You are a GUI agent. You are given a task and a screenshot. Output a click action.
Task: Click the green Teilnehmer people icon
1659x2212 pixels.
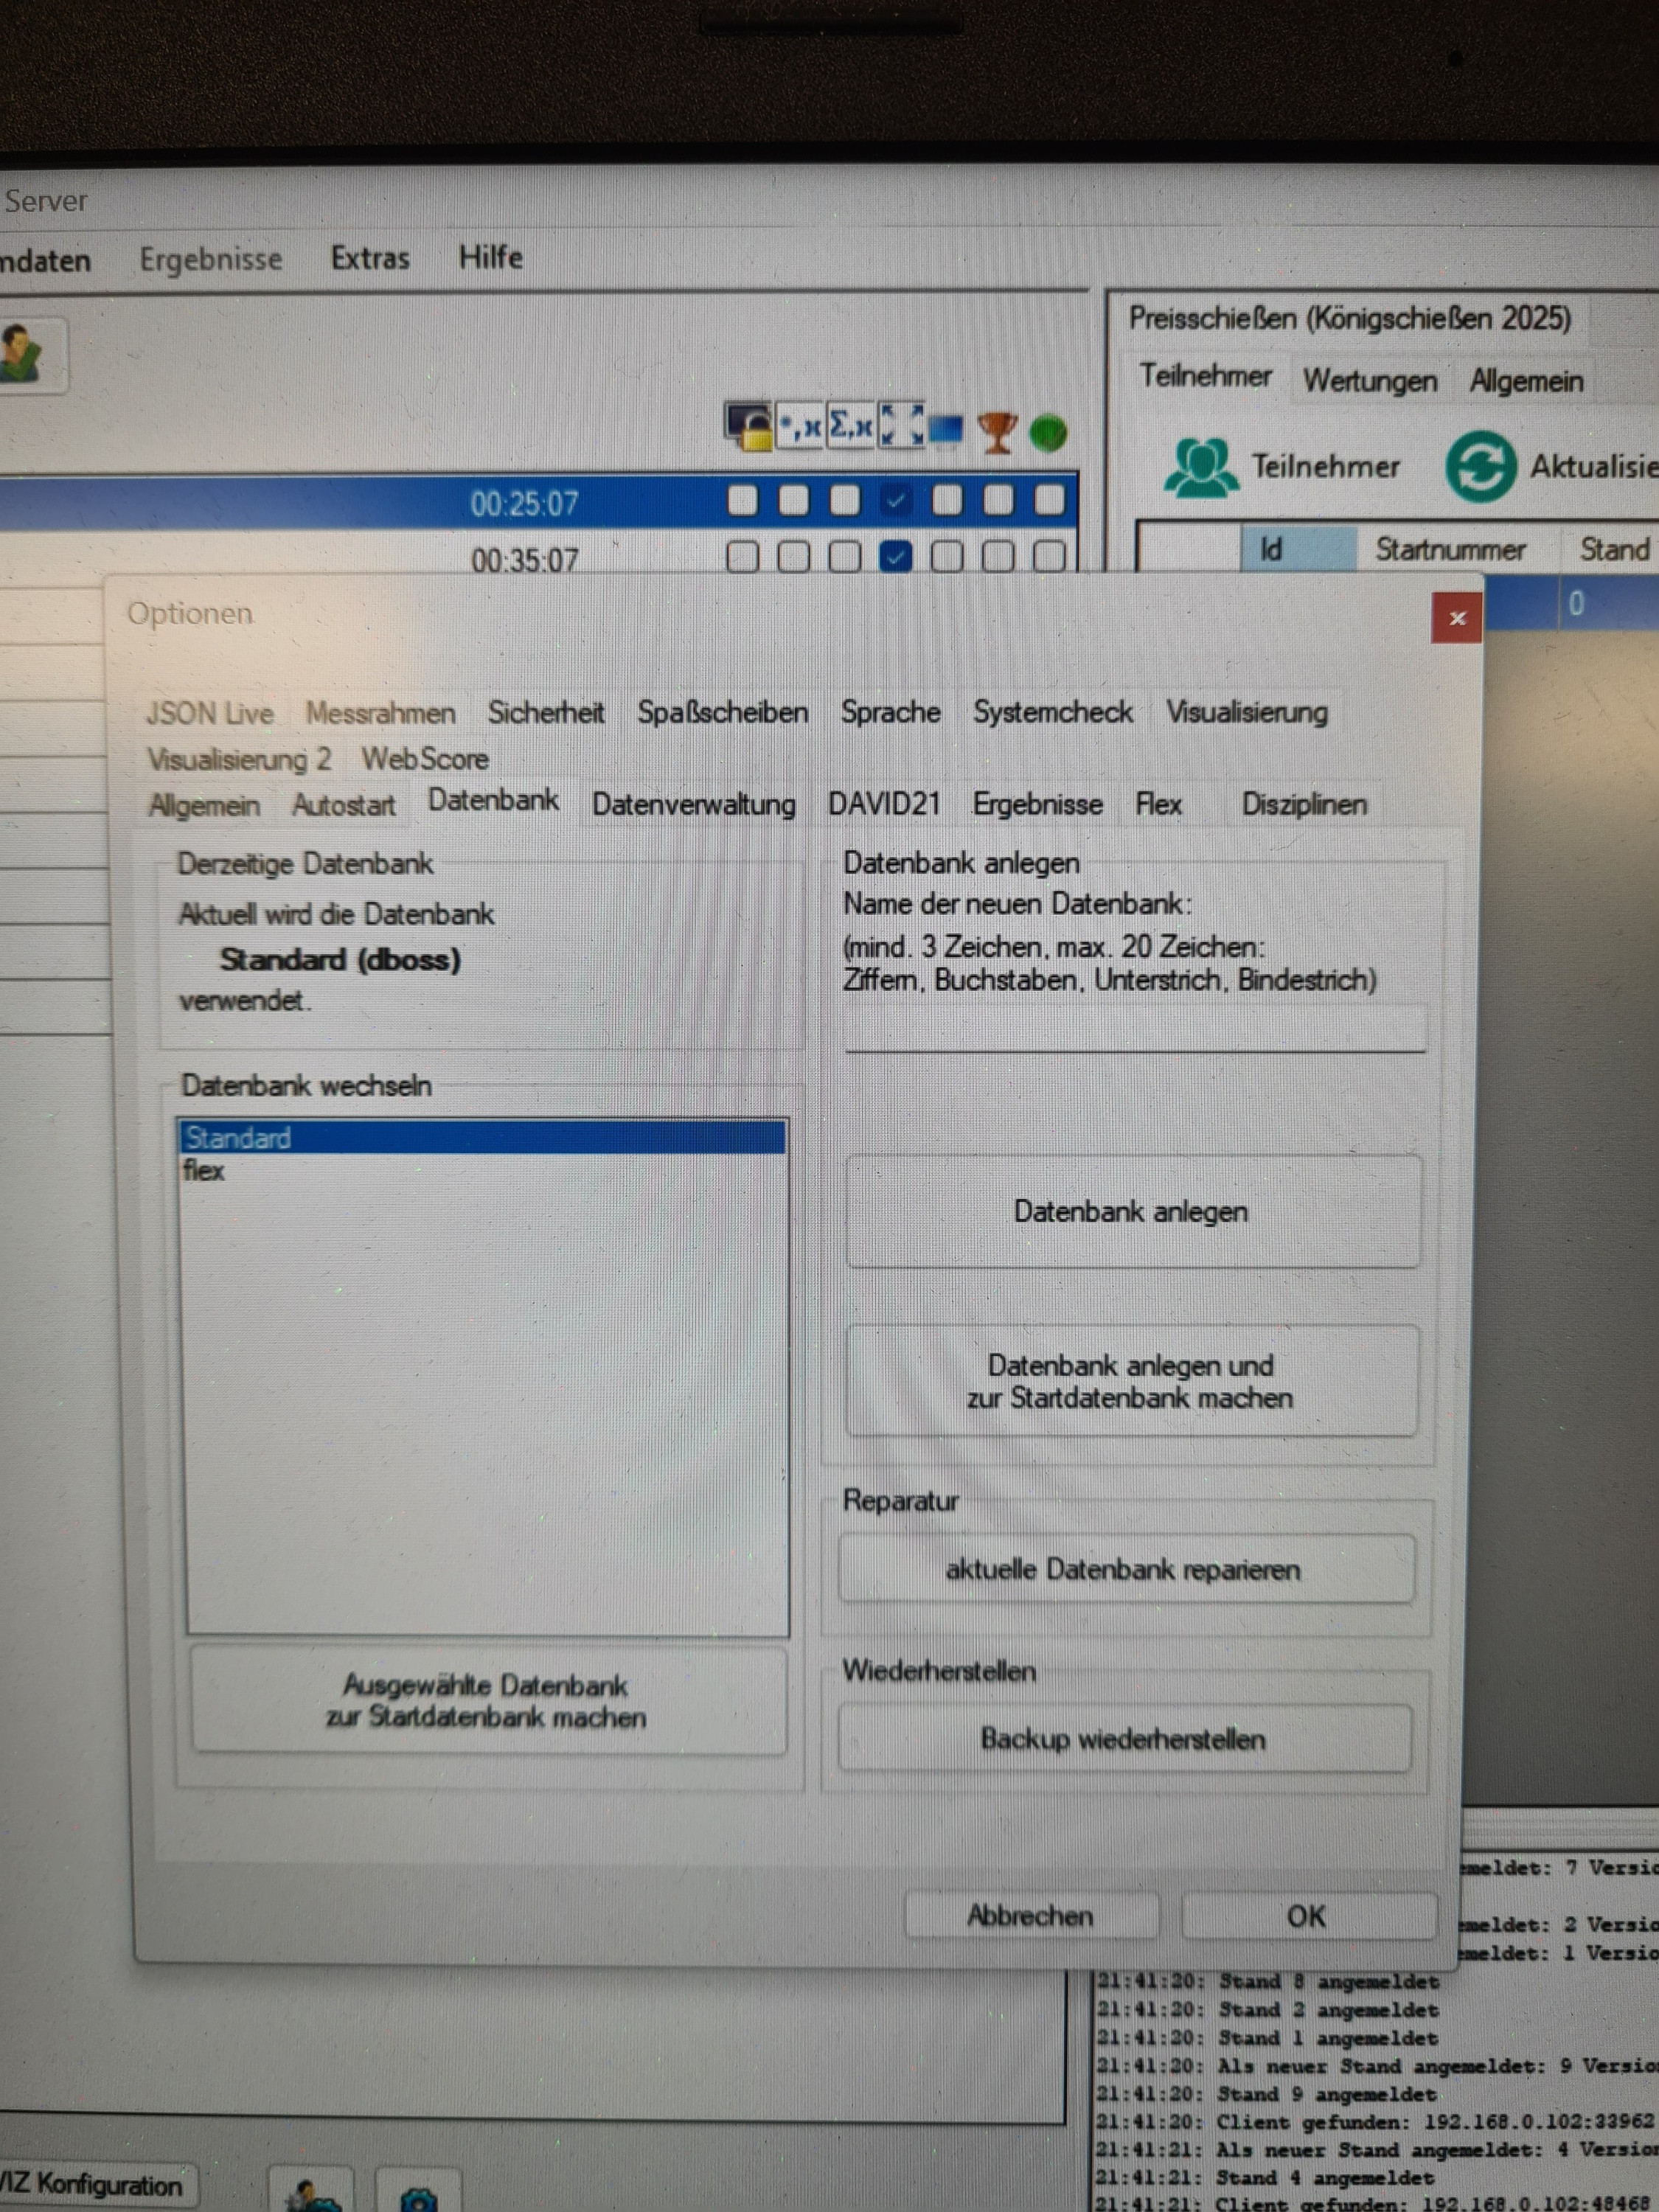click(1201, 467)
